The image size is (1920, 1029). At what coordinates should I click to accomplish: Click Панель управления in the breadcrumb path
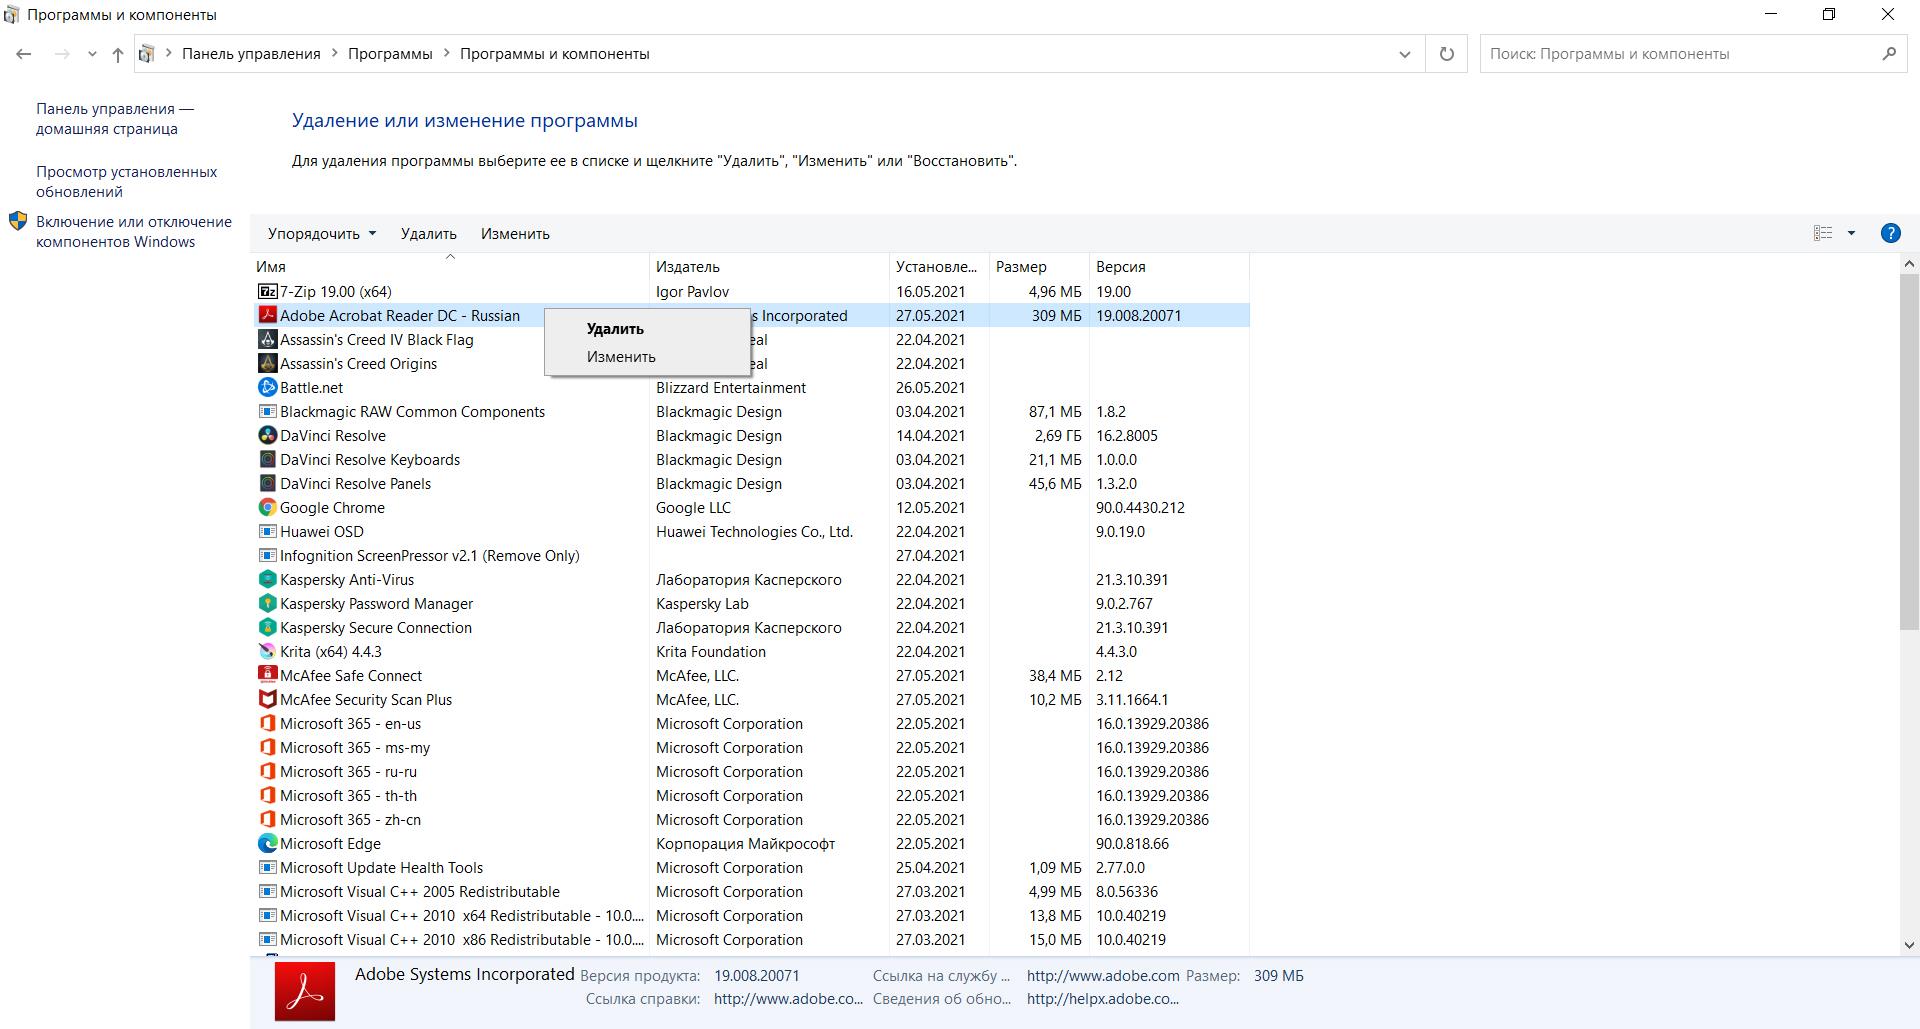click(x=251, y=54)
